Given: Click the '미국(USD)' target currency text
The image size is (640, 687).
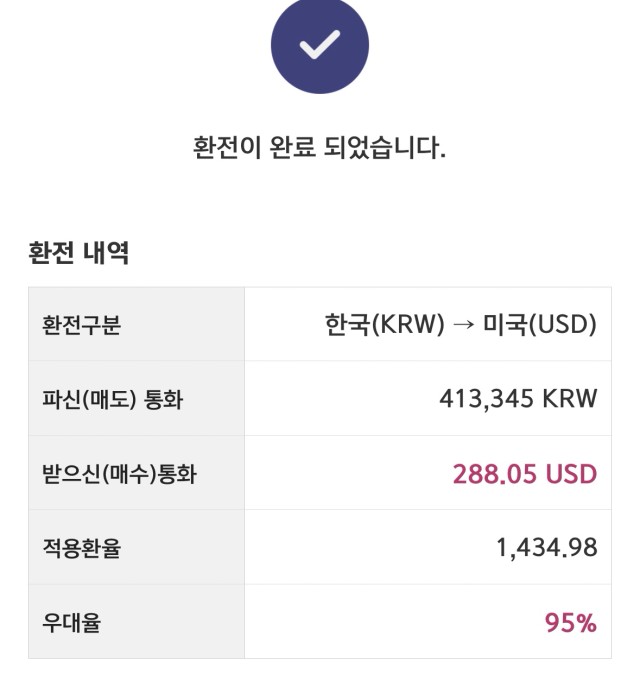Looking at the screenshot, I should [x=540, y=325].
